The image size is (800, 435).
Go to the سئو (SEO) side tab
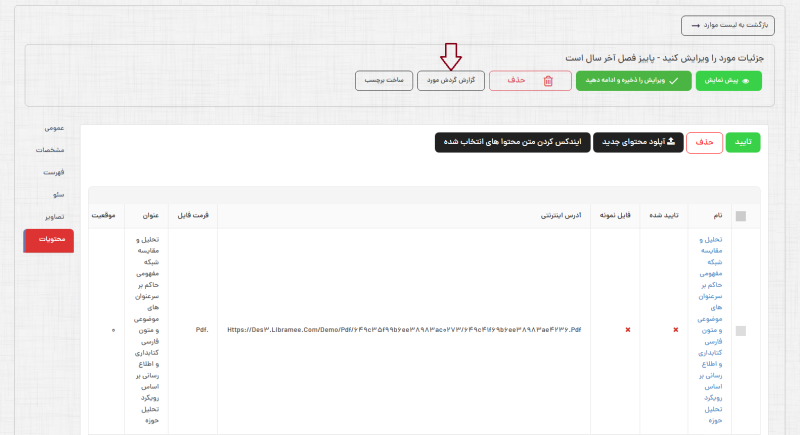tap(58, 194)
